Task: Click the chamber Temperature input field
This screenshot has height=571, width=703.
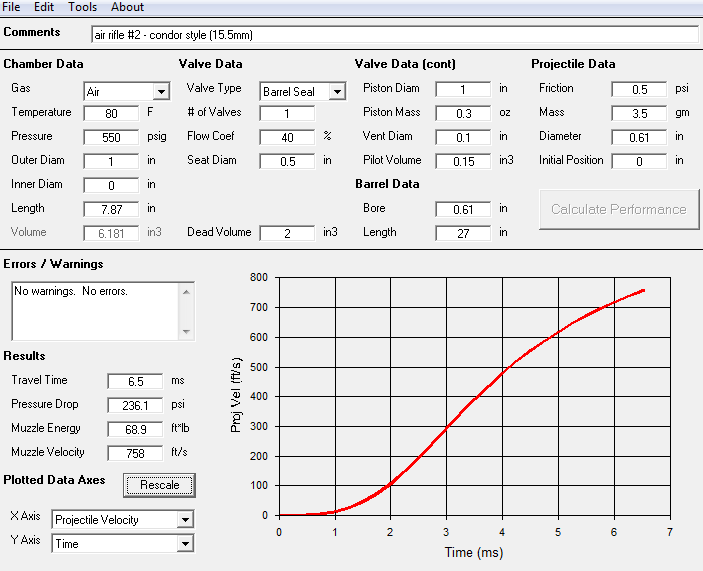Action: click(x=111, y=113)
